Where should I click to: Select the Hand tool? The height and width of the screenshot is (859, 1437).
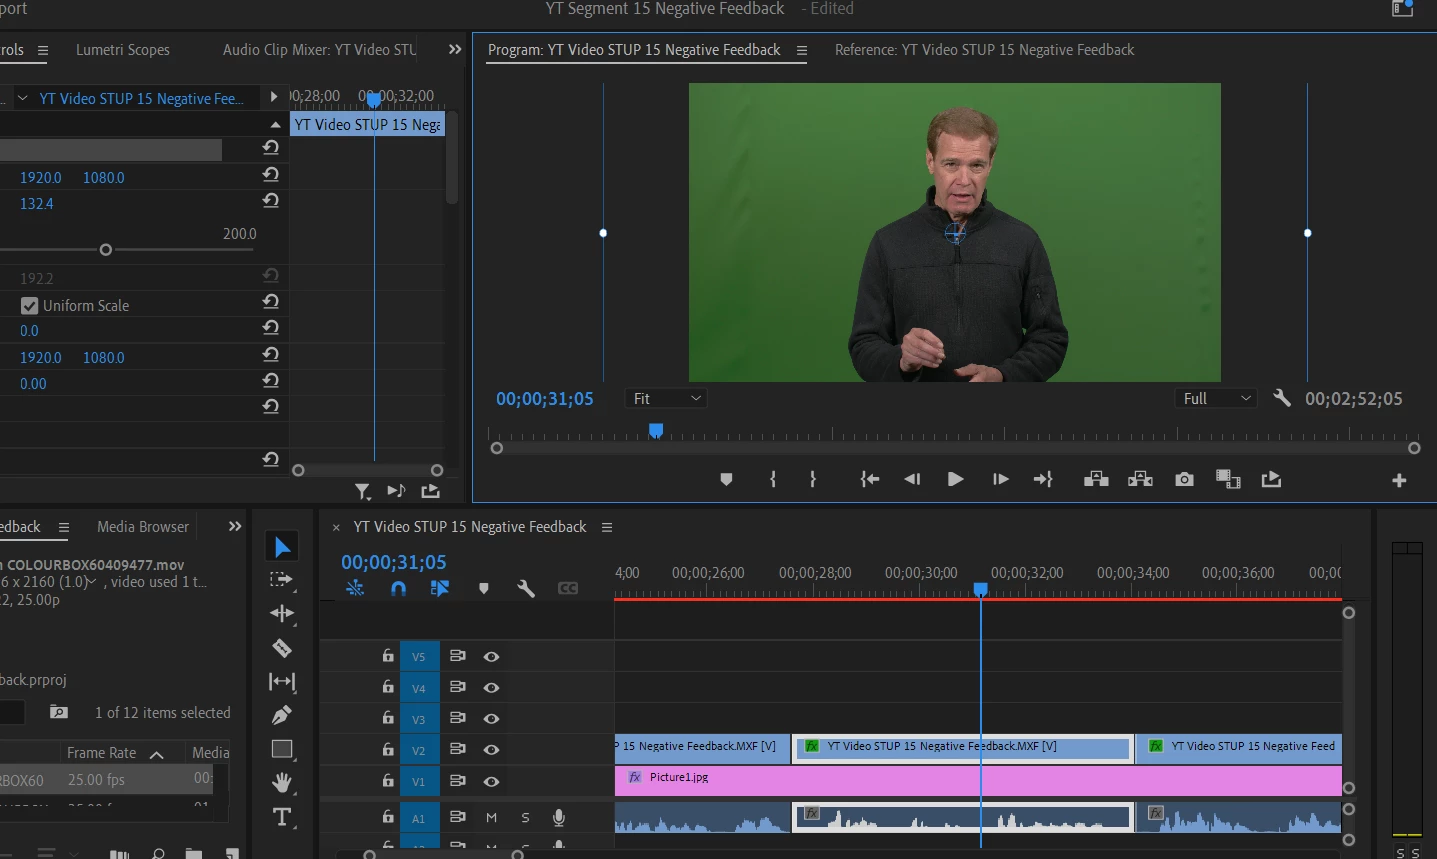pos(282,782)
